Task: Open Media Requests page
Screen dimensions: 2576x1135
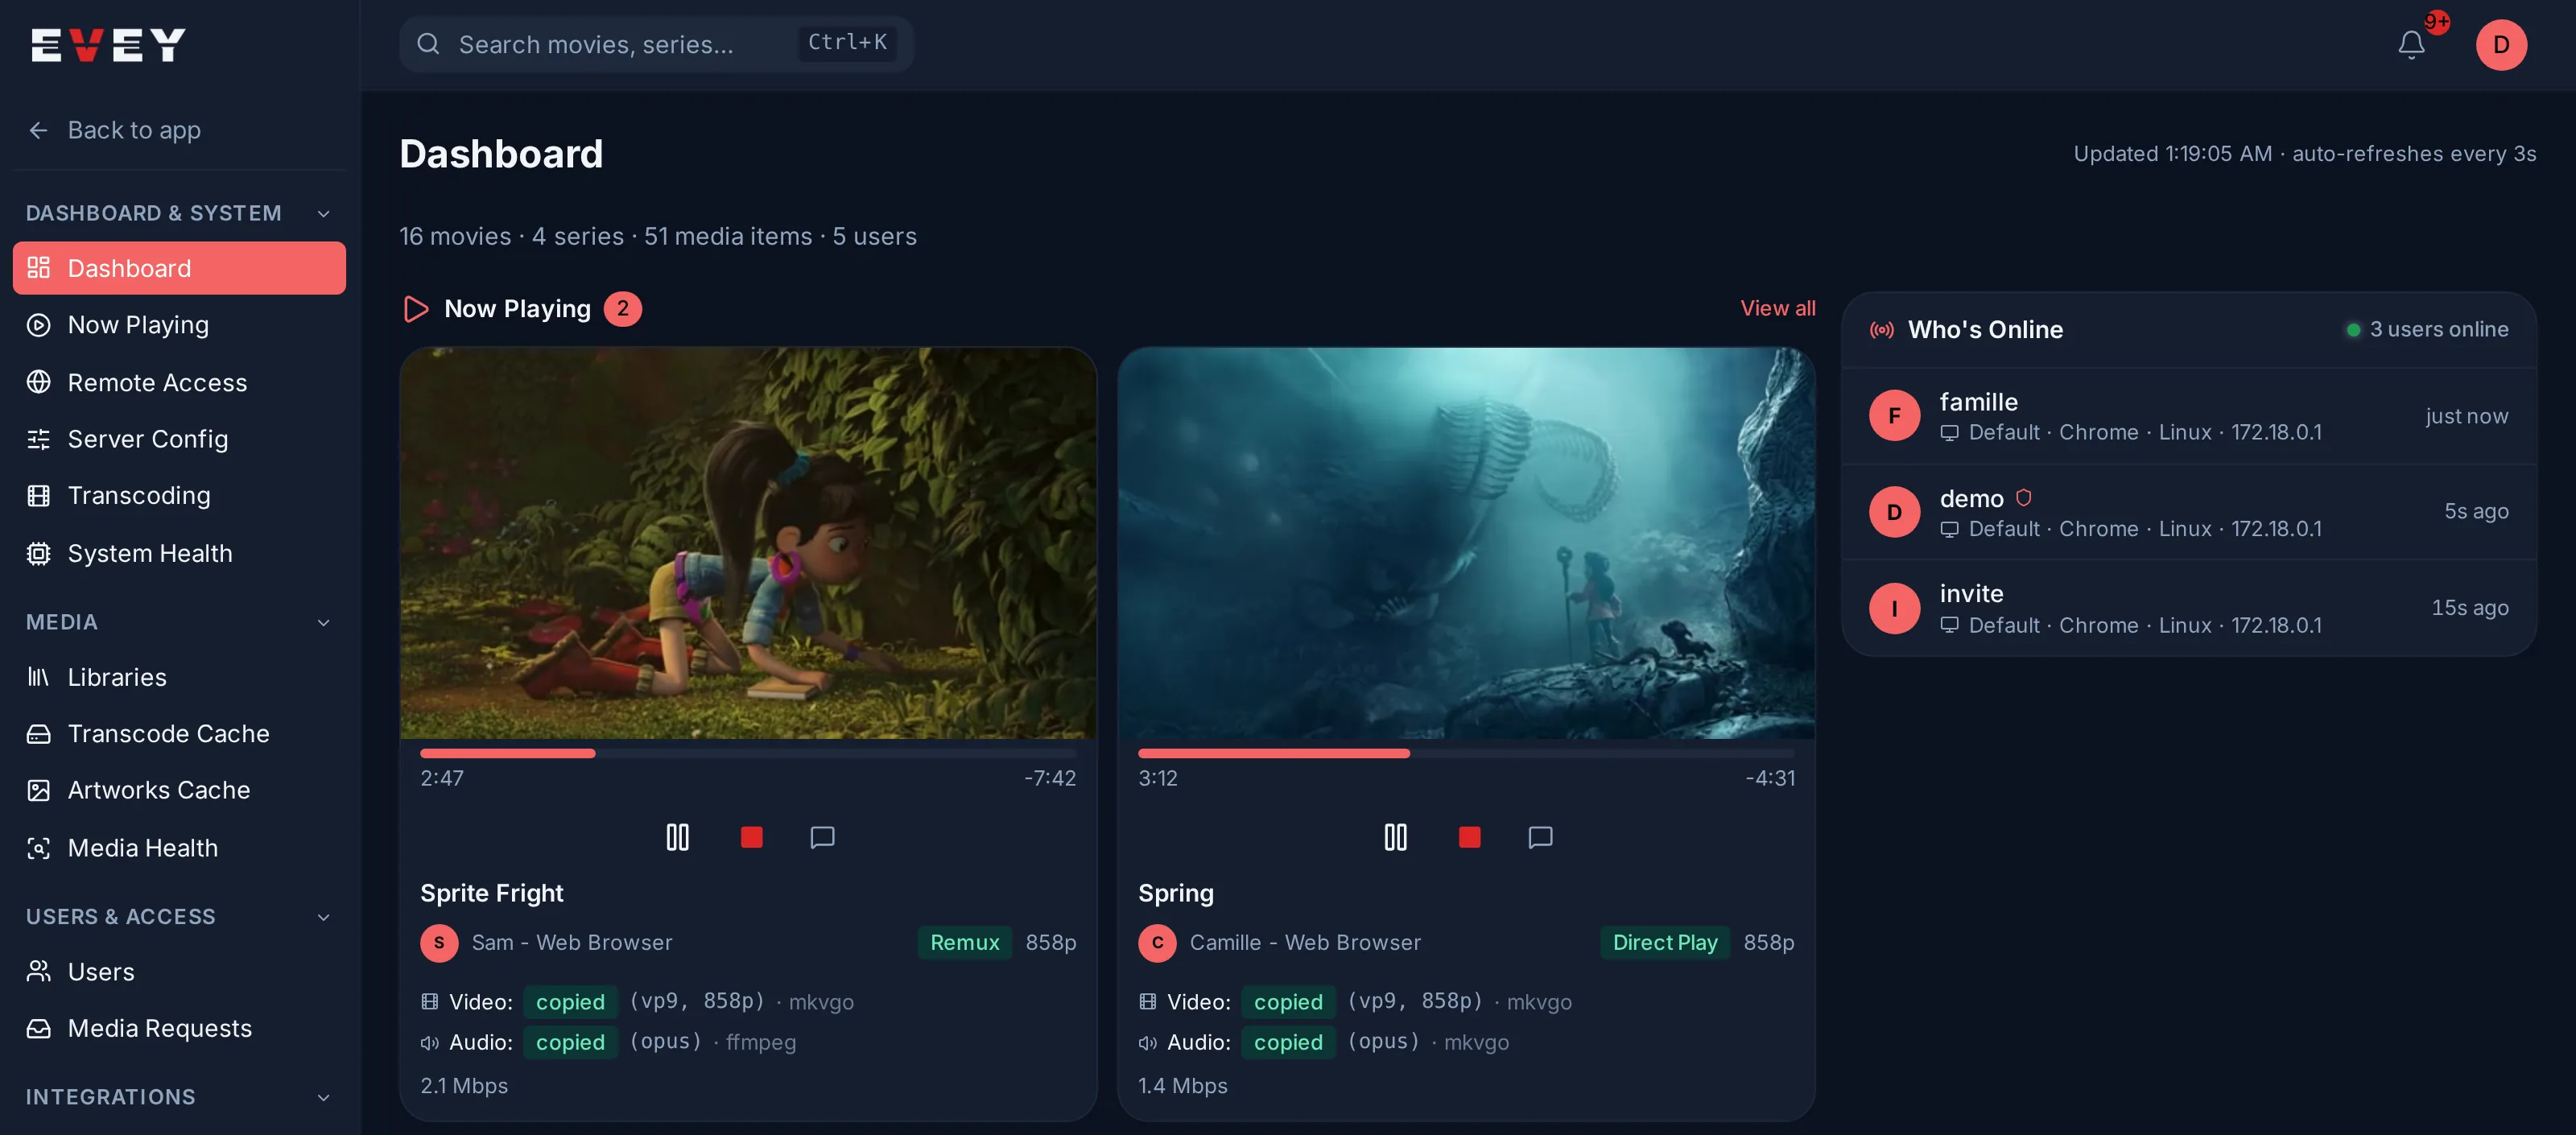Action: [x=179, y=1028]
